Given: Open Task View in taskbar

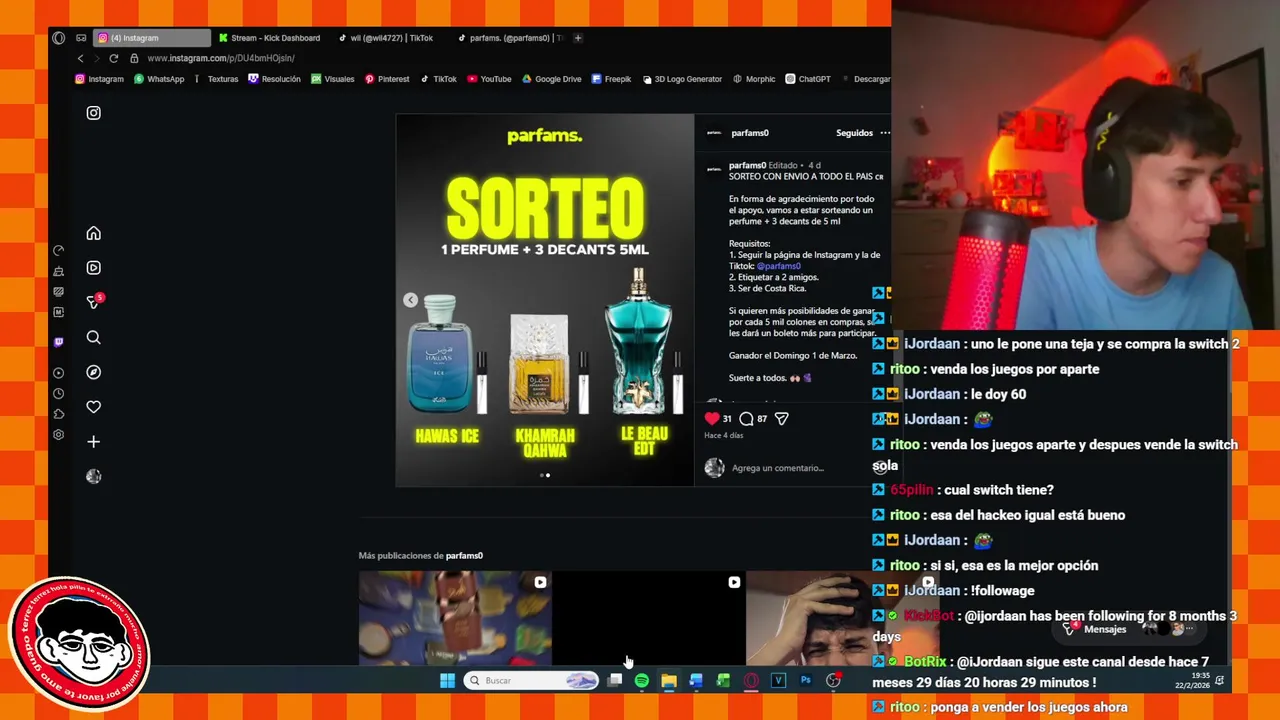Looking at the screenshot, I should [x=615, y=681].
